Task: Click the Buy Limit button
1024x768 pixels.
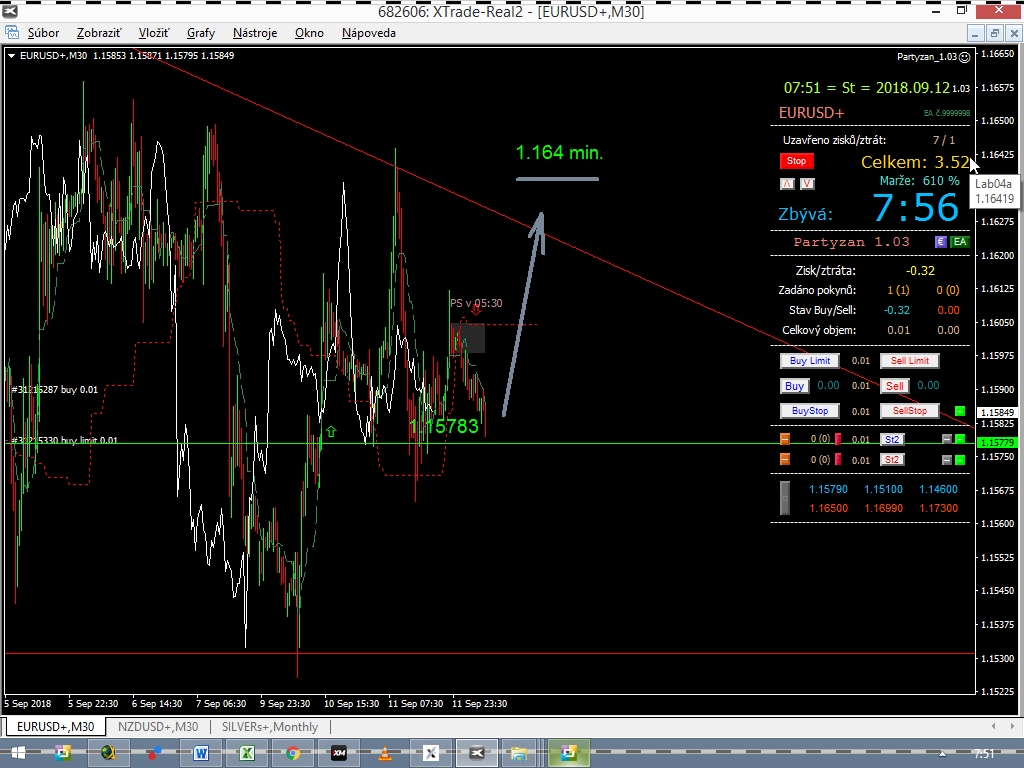Action: point(810,360)
